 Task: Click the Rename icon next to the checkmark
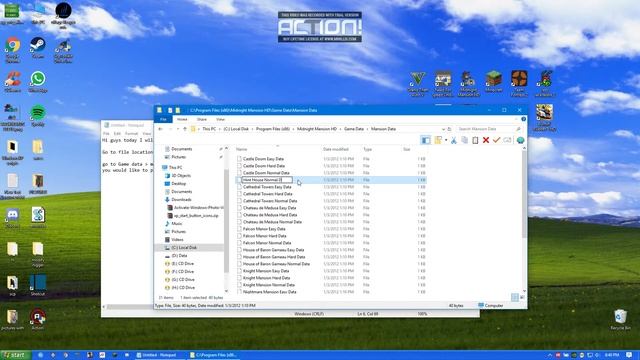[507, 140]
